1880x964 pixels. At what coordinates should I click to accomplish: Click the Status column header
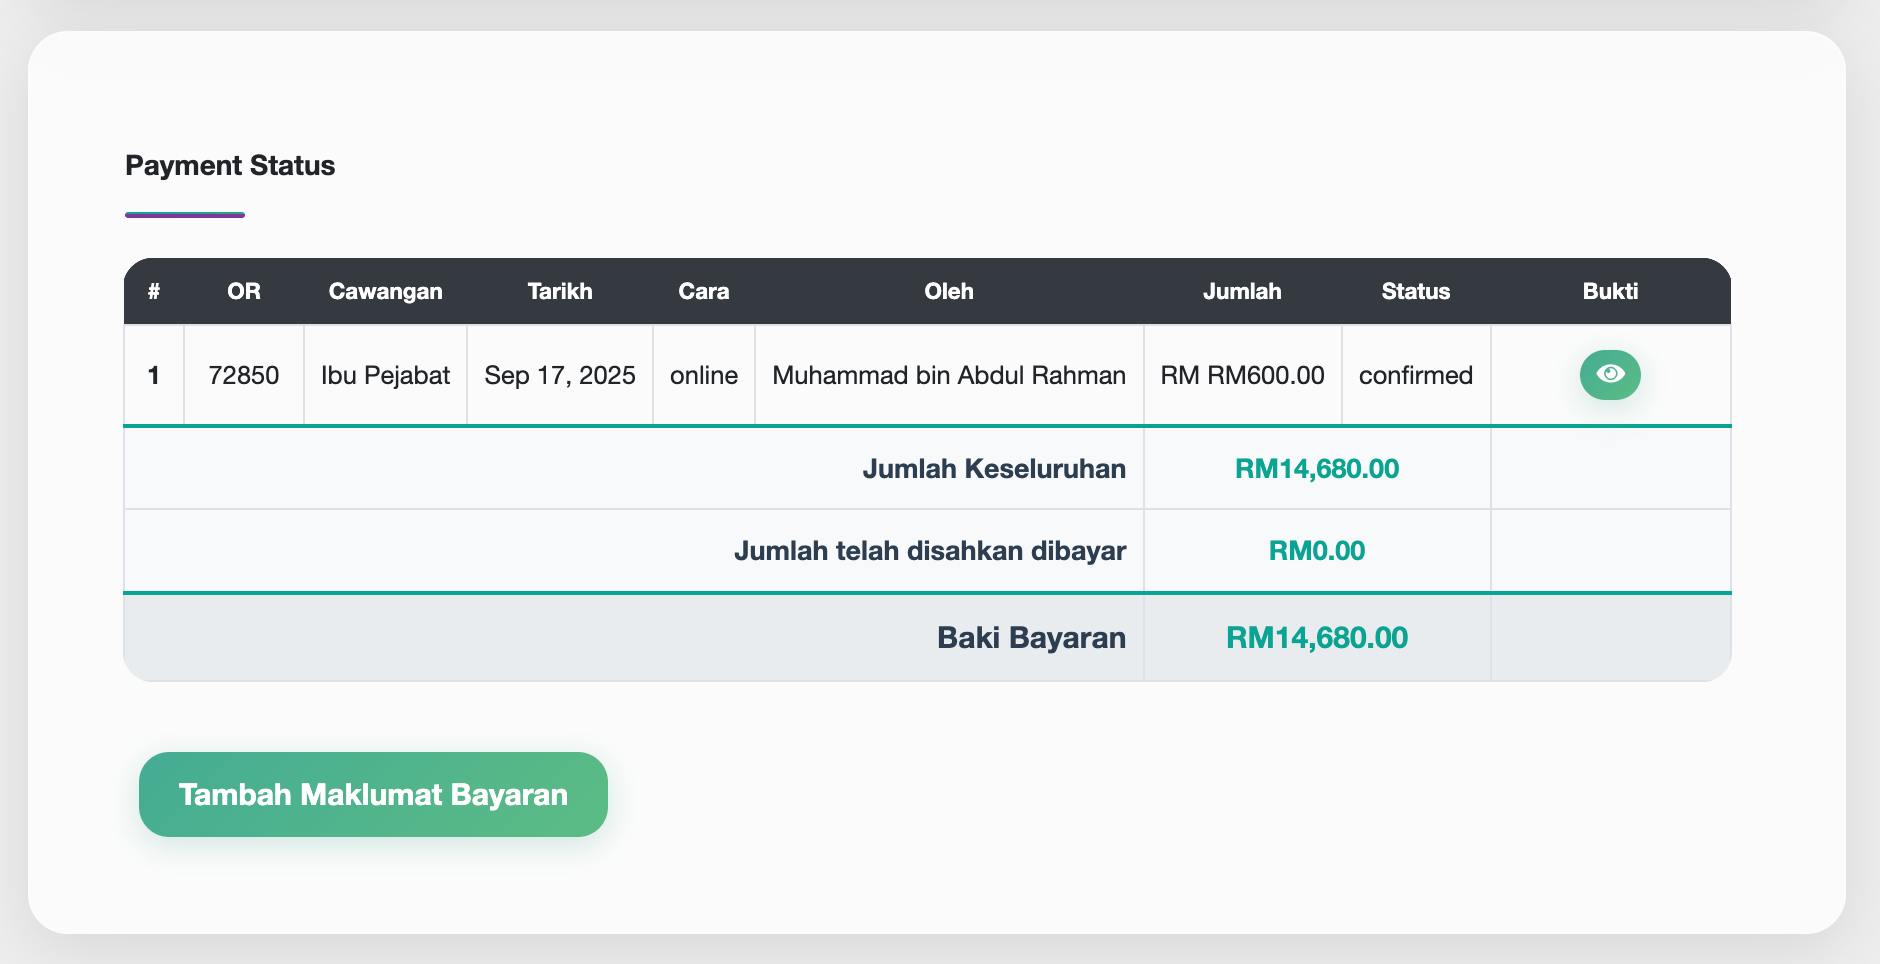pos(1416,291)
